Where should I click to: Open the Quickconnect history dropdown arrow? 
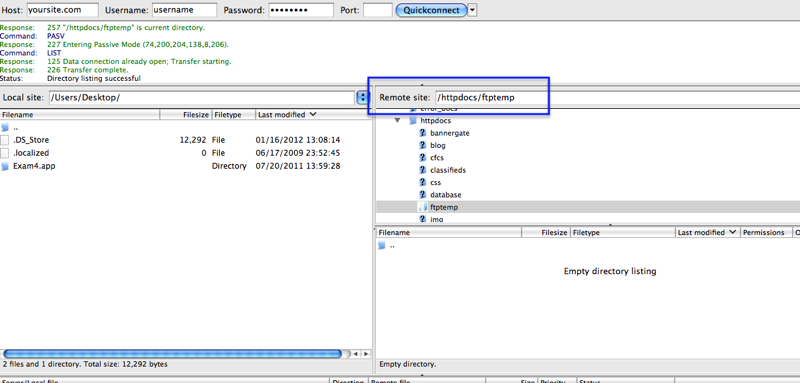click(472, 10)
